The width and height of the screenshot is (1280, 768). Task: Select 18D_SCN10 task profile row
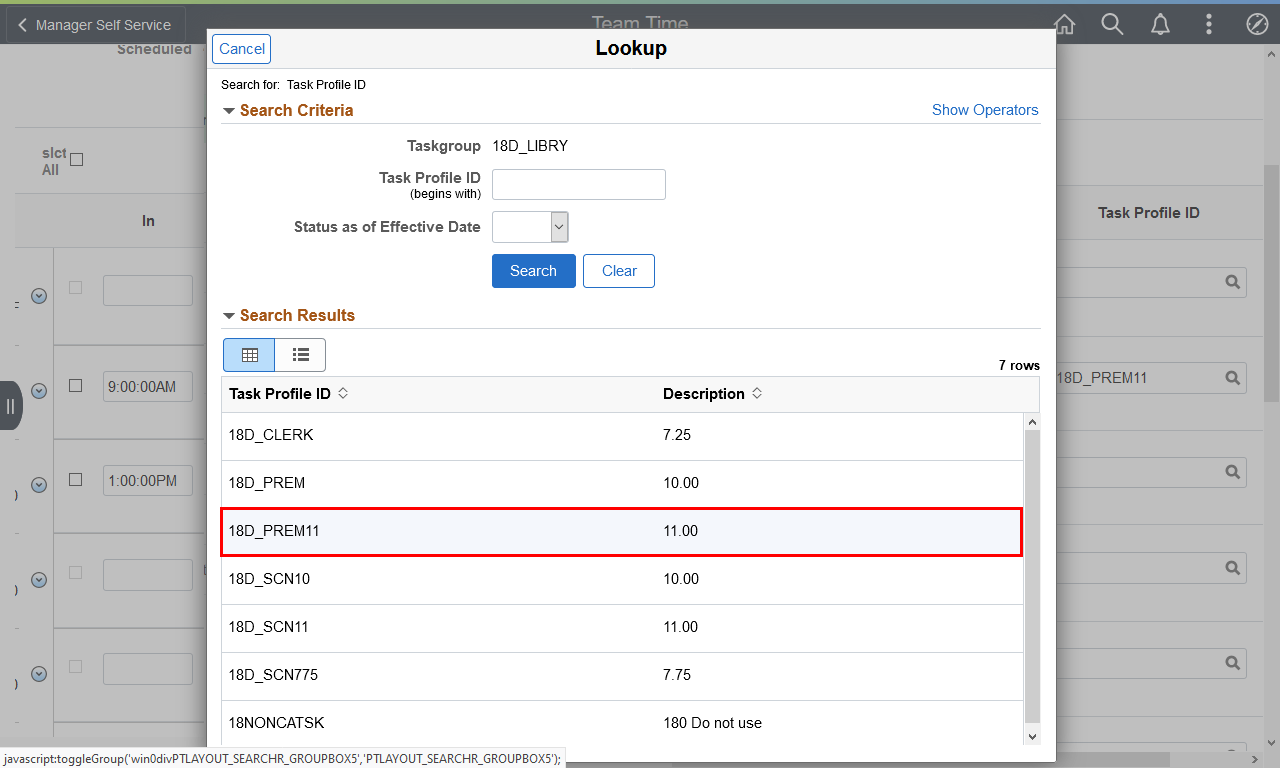622,580
